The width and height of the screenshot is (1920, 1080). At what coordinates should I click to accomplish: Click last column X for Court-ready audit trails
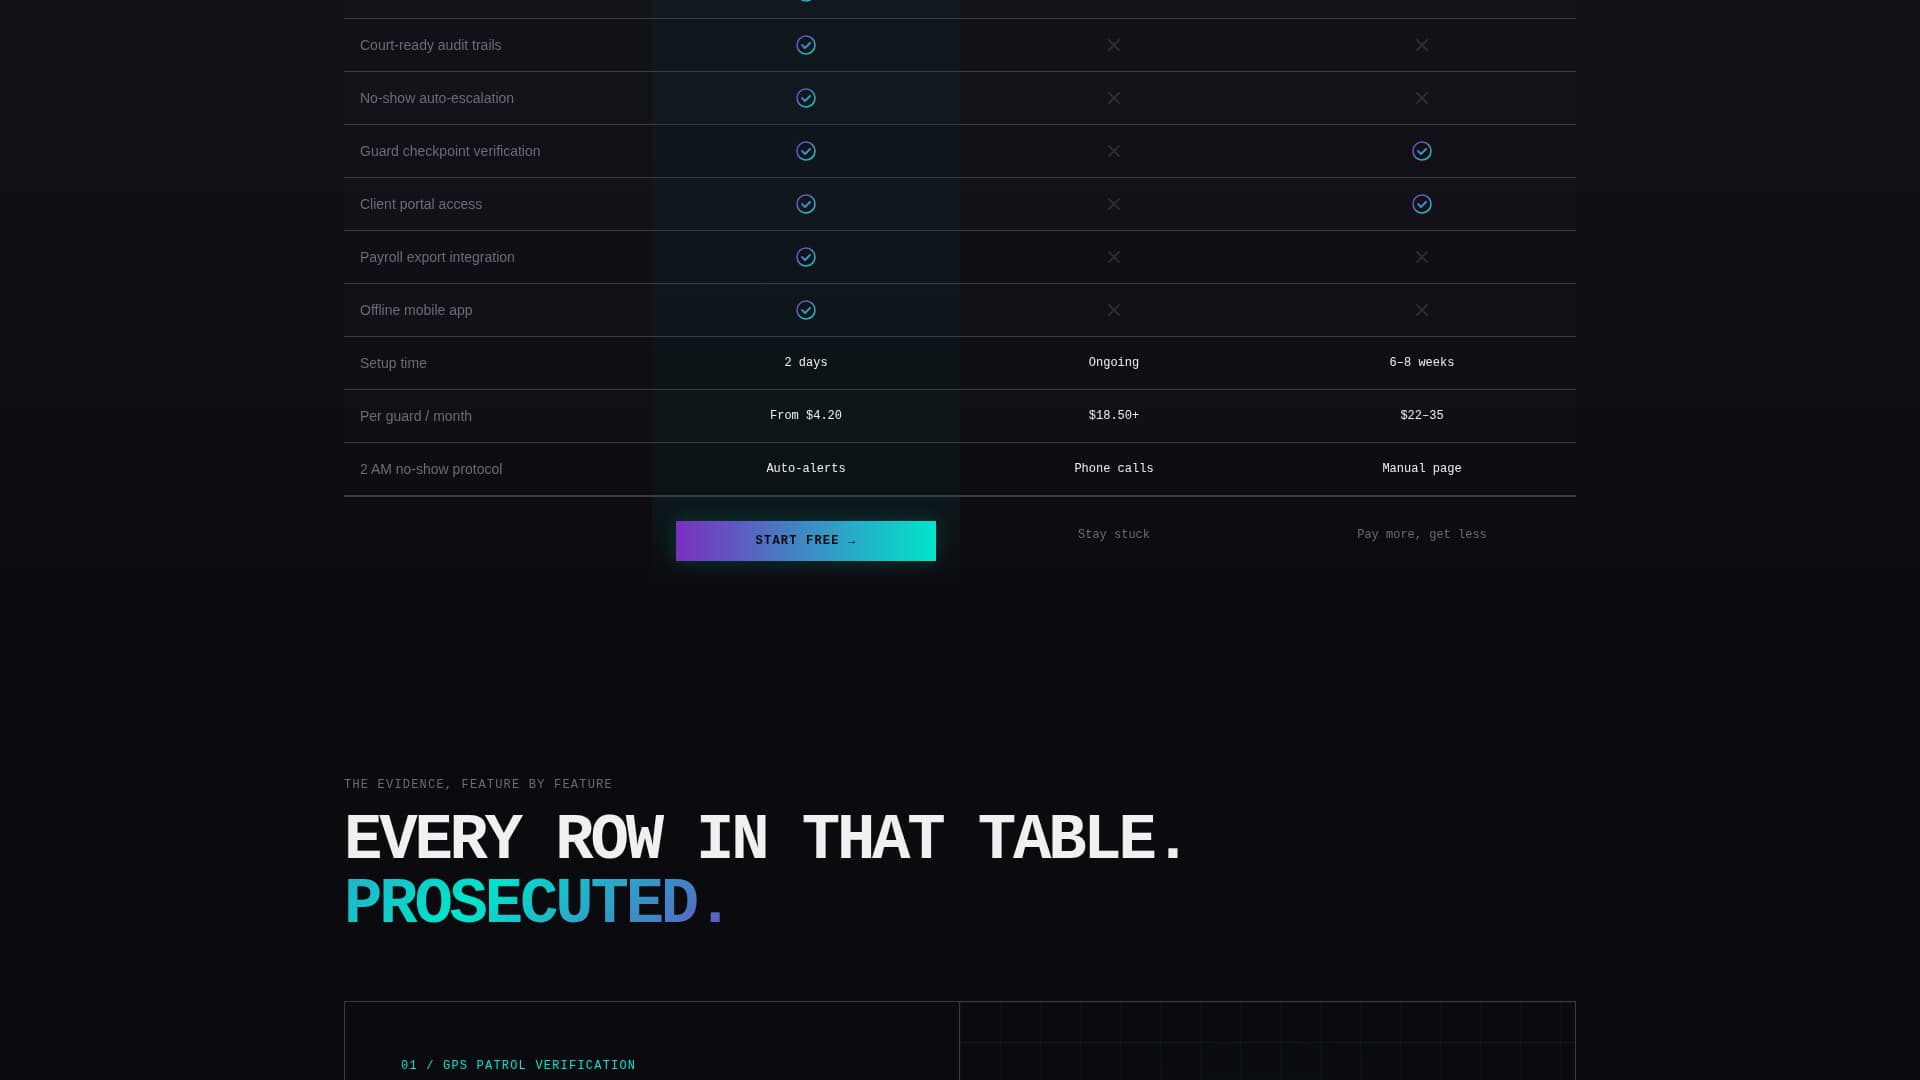pos(1422,45)
